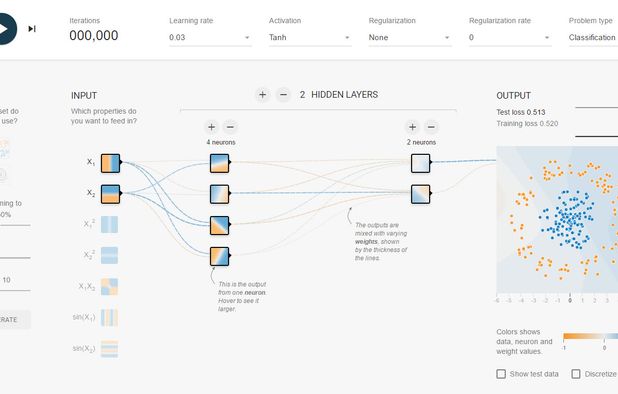Check the Discretize output box
This screenshot has width=618, height=394.
(576, 374)
